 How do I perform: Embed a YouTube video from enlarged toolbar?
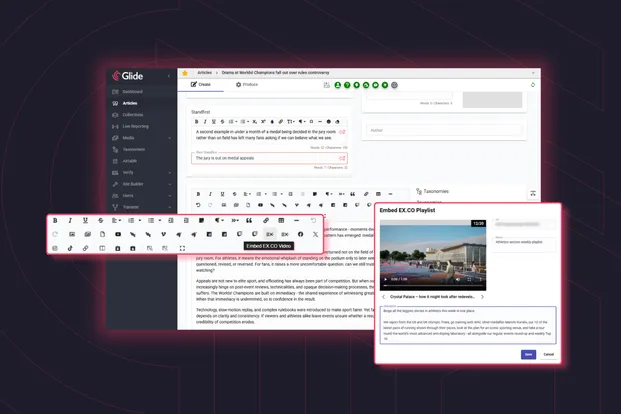click(118, 234)
